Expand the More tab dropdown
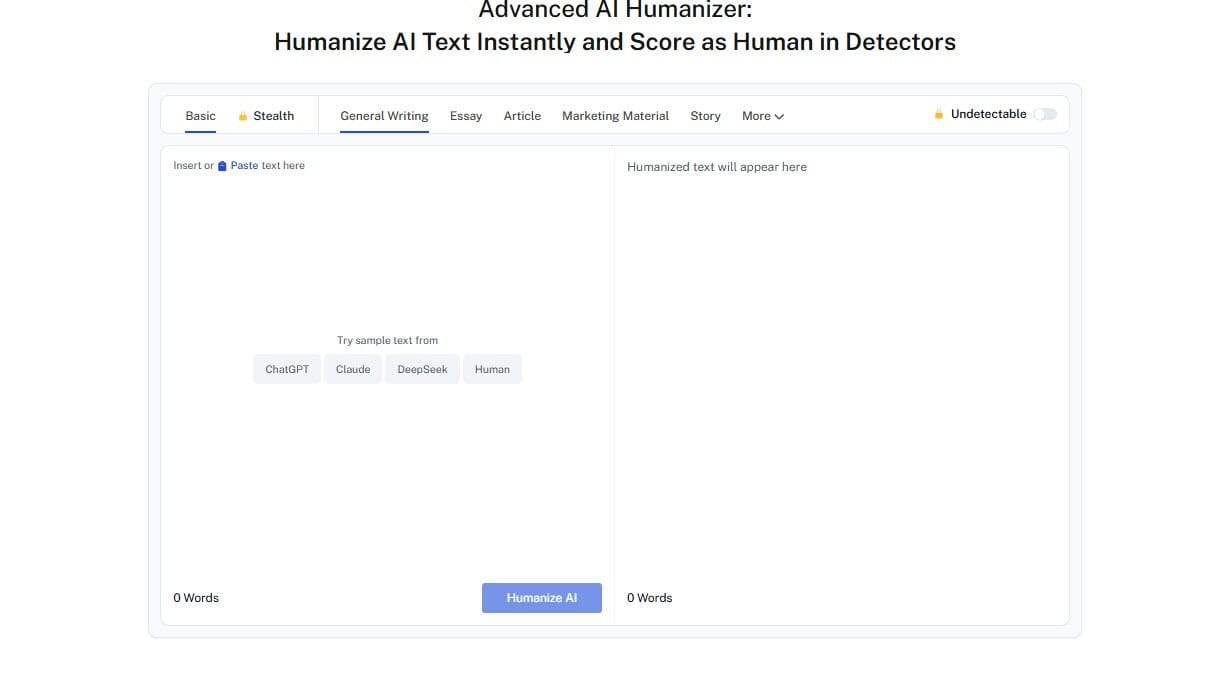The width and height of the screenshot is (1222, 684). (762, 115)
